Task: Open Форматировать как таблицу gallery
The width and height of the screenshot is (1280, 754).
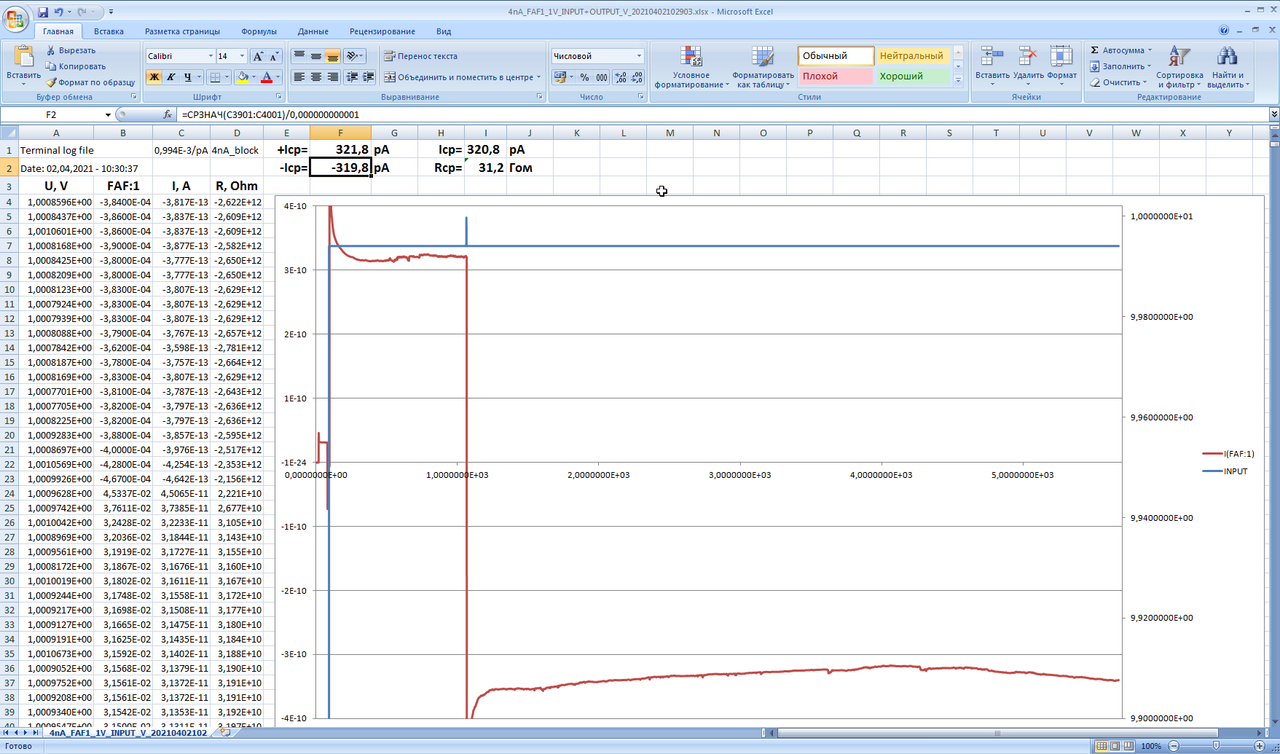Action: (763, 67)
